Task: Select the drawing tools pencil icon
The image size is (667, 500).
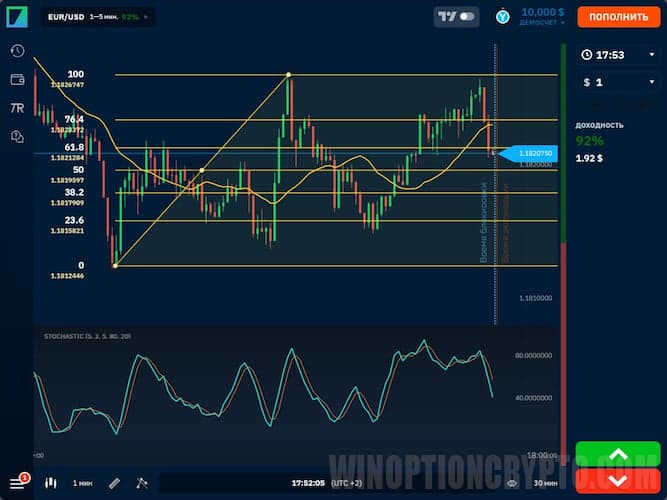Action: (114, 482)
